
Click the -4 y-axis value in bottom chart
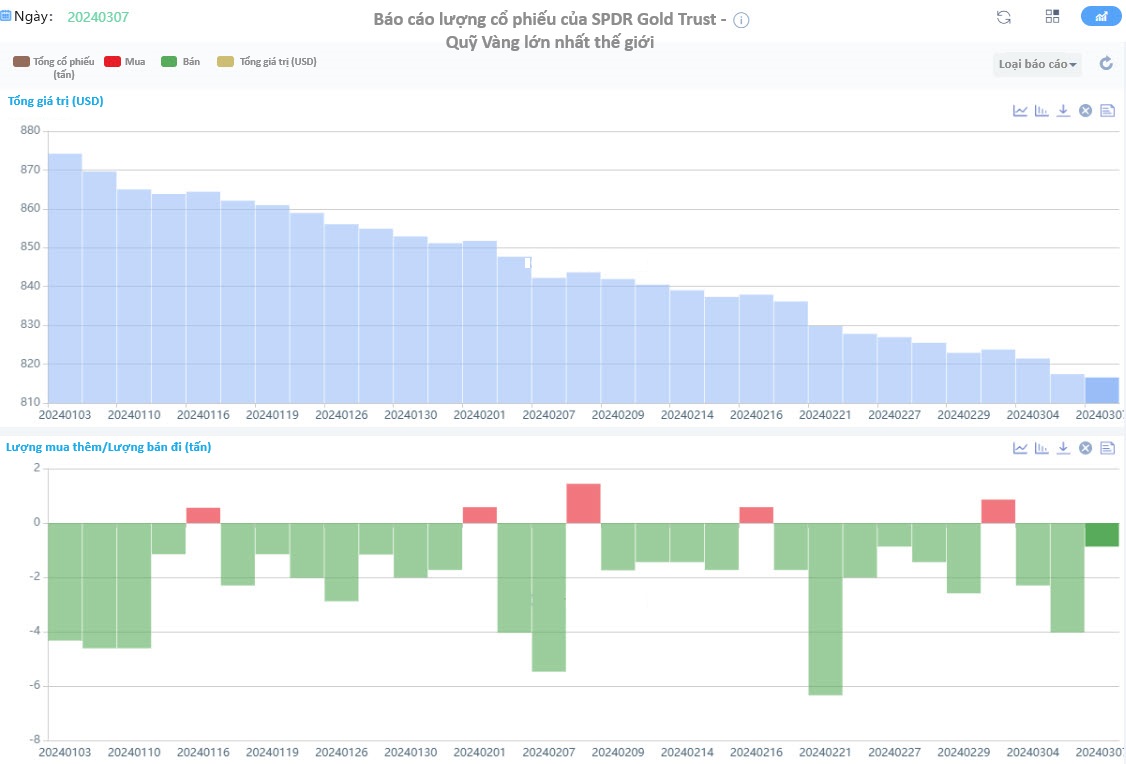pyautogui.click(x=34, y=632)
